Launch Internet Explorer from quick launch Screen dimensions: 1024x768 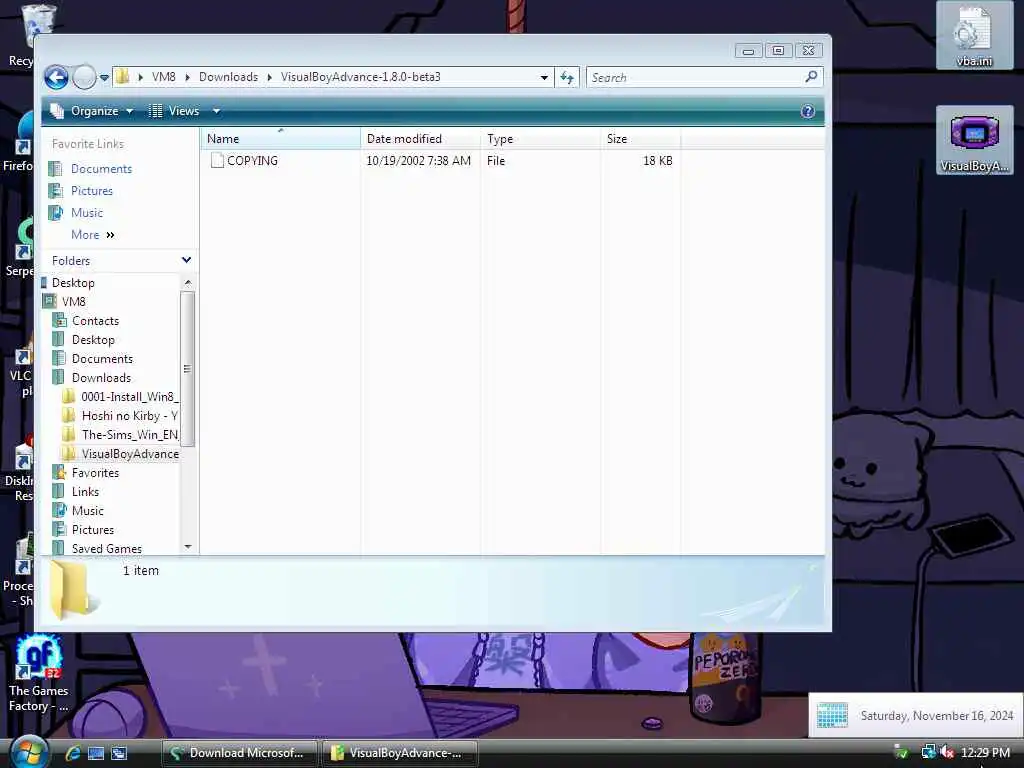(72, 753)
